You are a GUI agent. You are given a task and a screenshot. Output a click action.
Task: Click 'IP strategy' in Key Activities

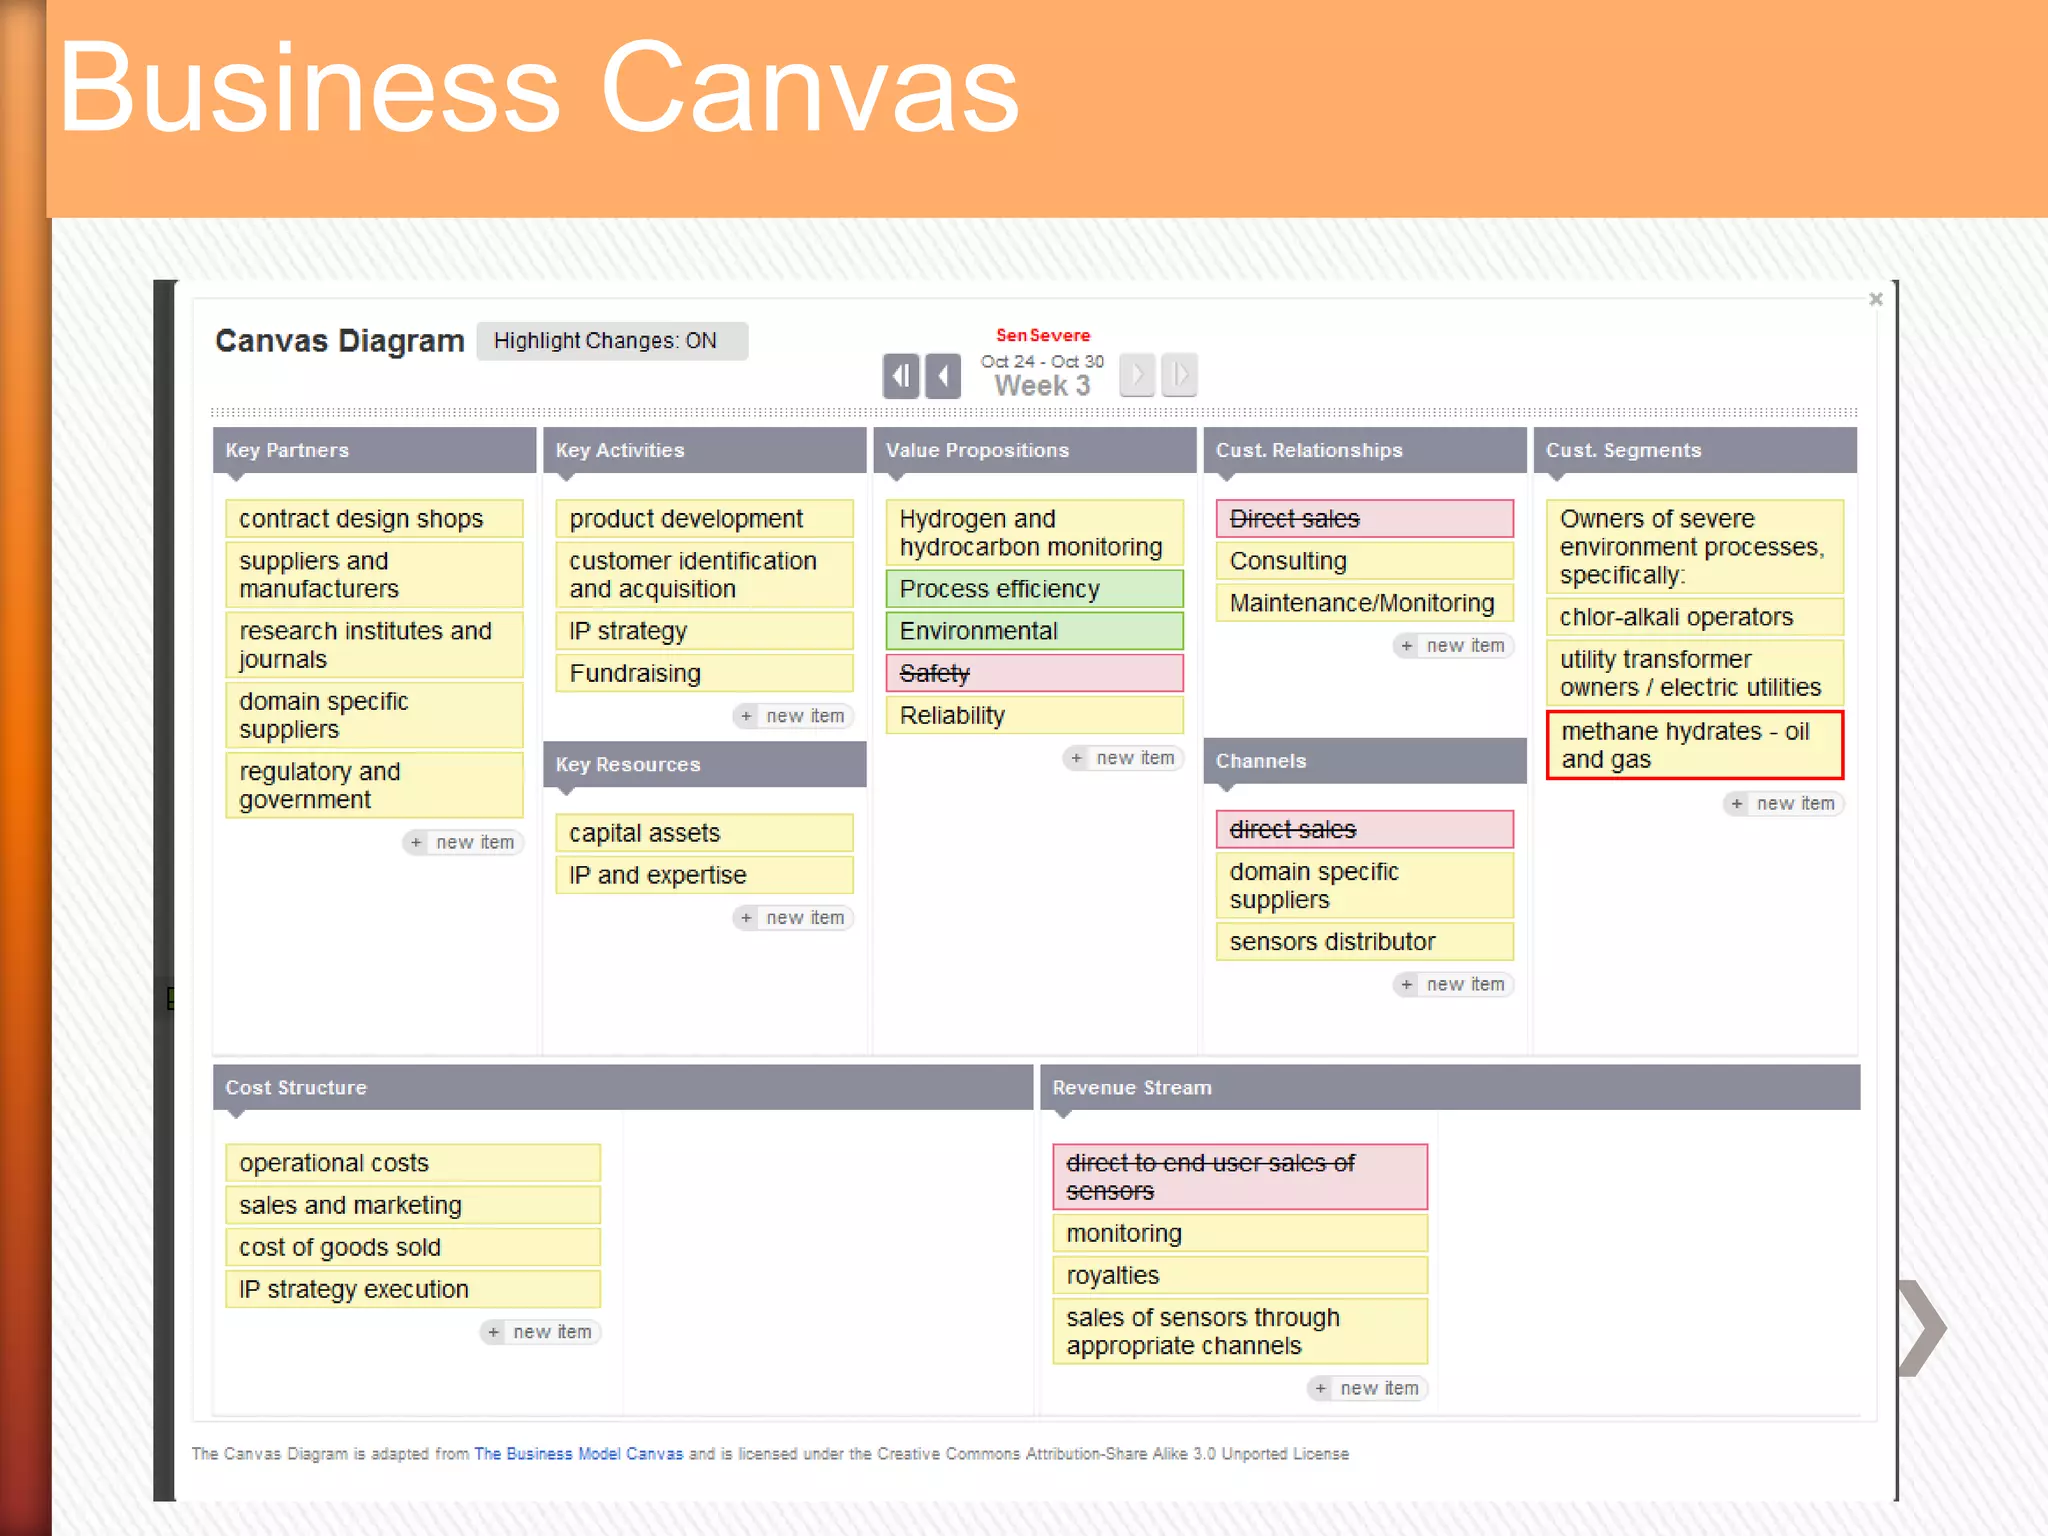tap(704, 631)
